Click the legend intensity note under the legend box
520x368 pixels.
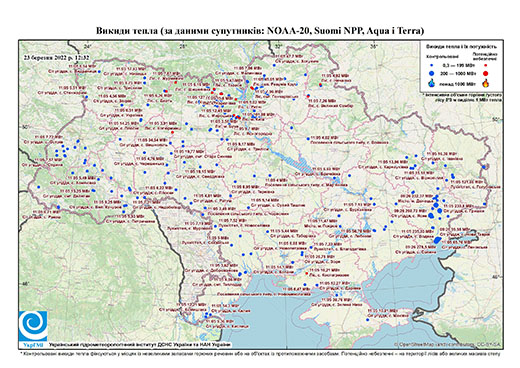pyautogui.click(x=463, y=97)
